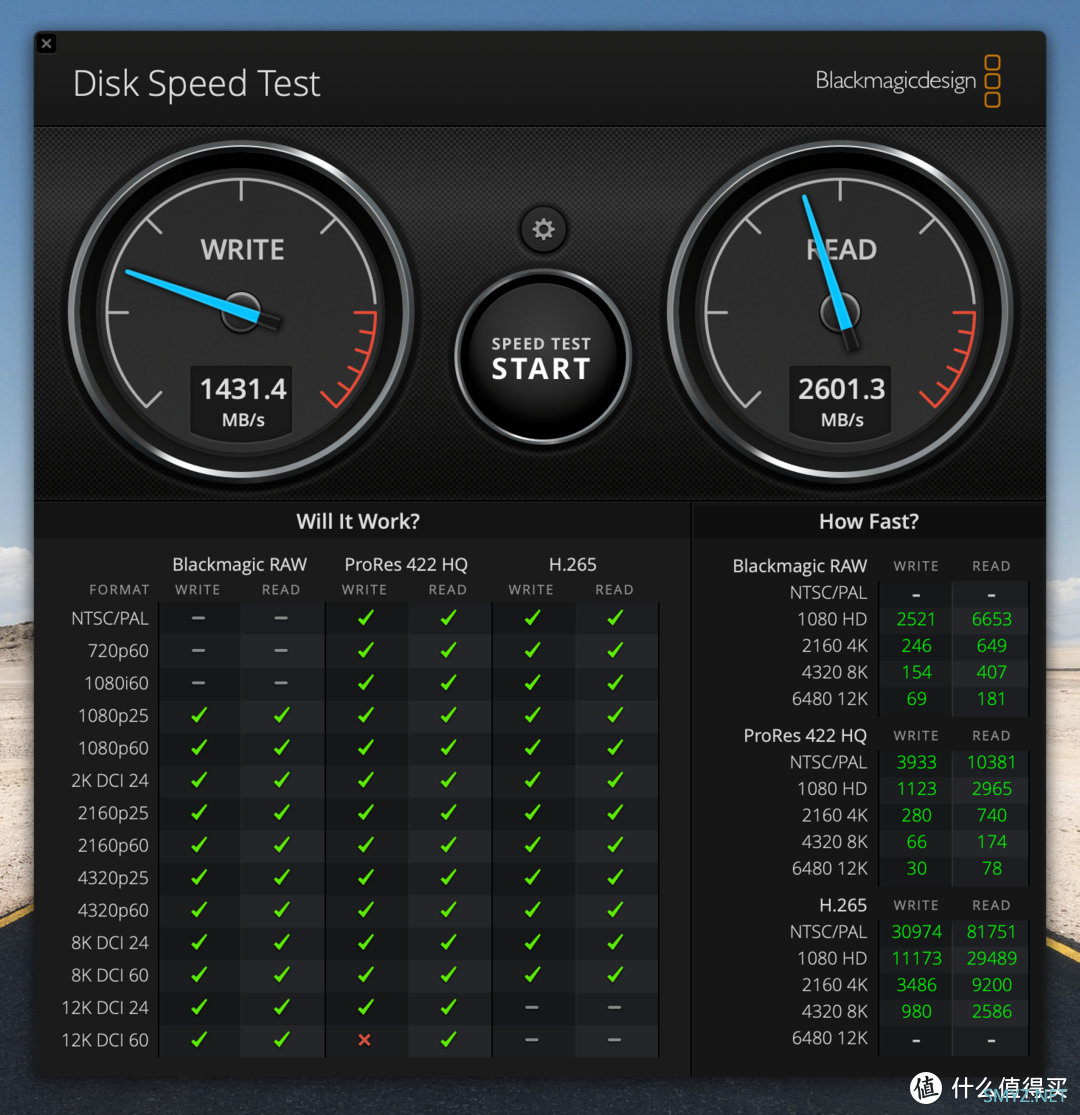Image resolution: width=1080 pixels, height=1115 pixels.
Task: Click the 2160p60 Blackmagic RAW read checkmark
Action: point(282,845)
